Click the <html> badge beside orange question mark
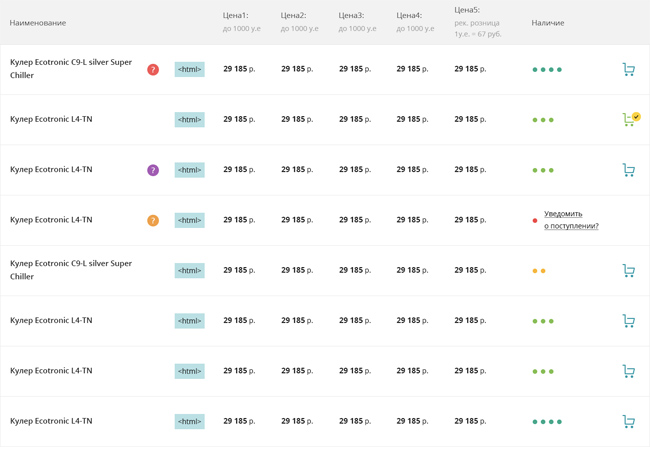This screenshot has height=450, width=650. 189,220
